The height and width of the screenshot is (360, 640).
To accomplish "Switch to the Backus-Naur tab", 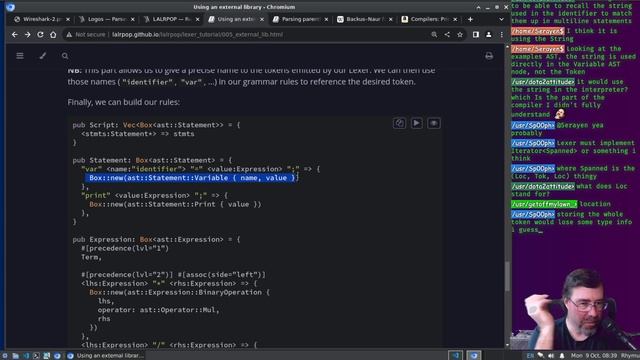I will point(365,19).
